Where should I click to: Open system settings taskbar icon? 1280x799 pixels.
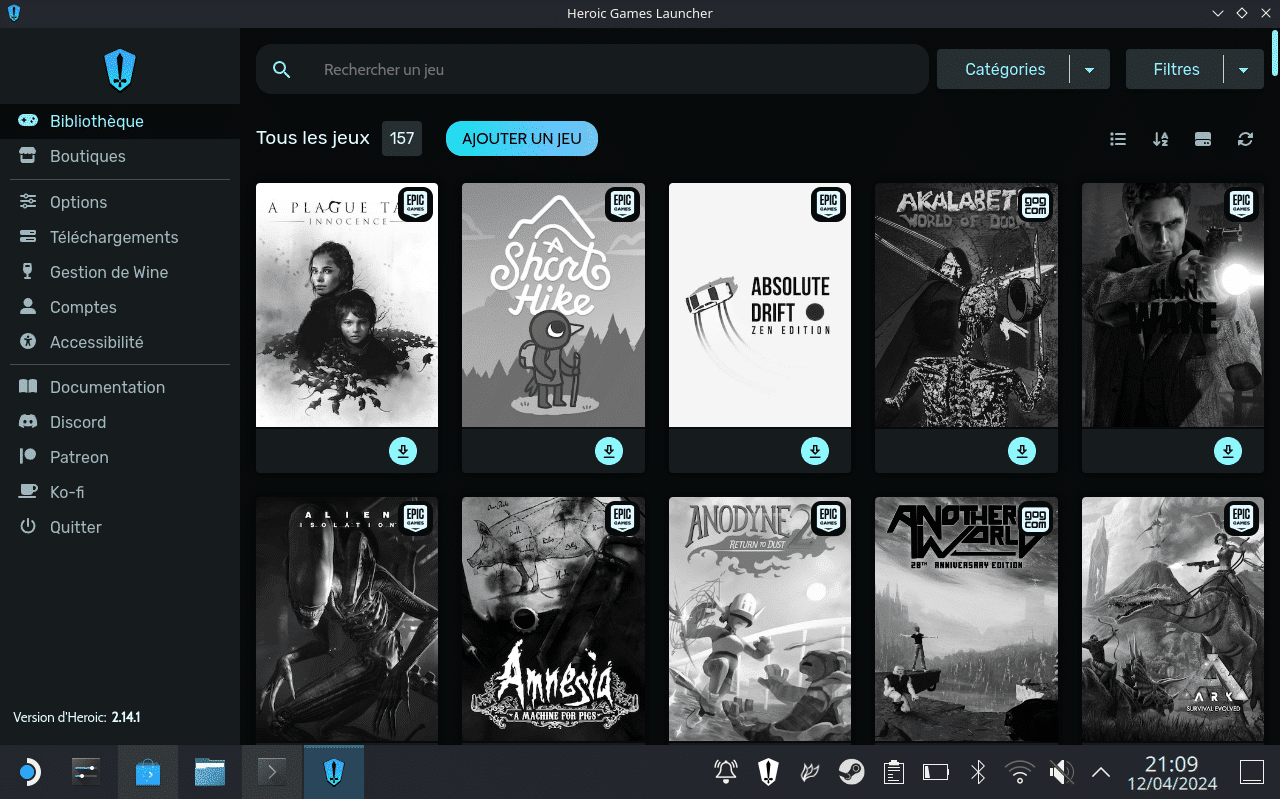coord(86,772)
